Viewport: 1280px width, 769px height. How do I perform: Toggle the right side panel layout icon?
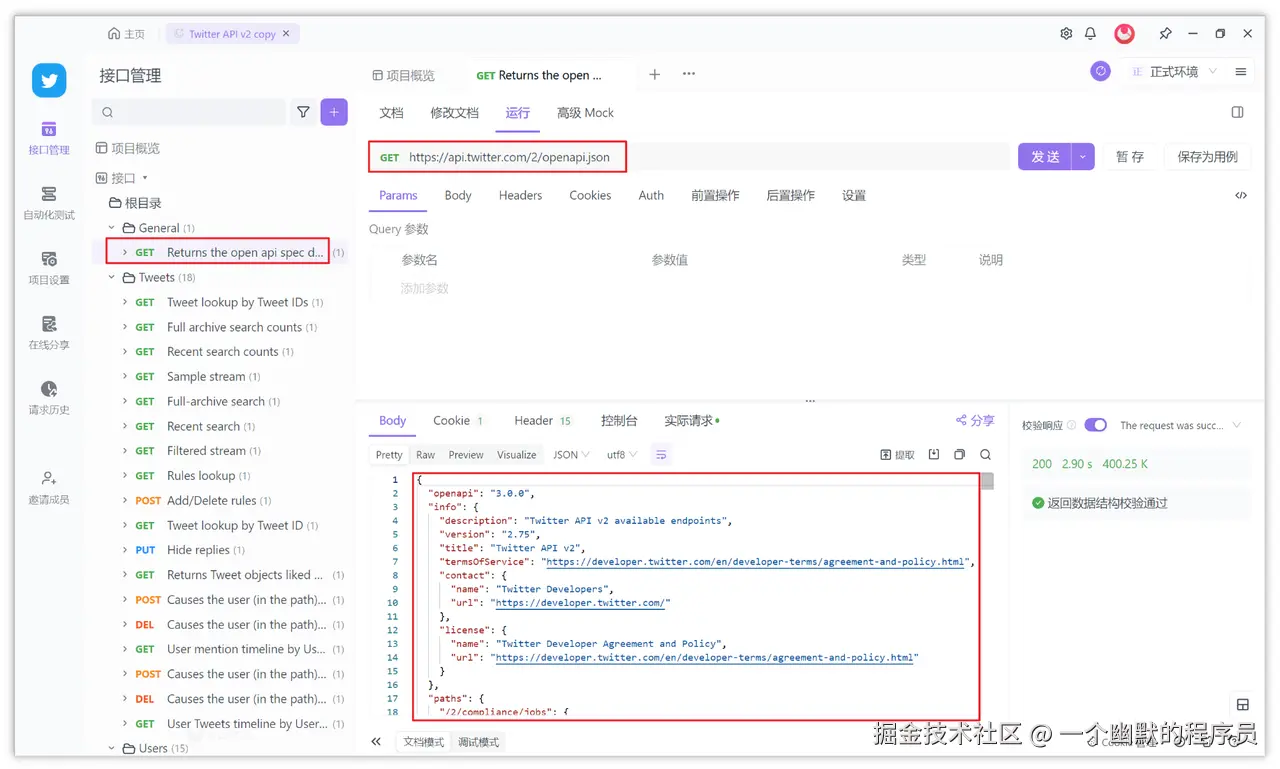[x=1238, y=112]
